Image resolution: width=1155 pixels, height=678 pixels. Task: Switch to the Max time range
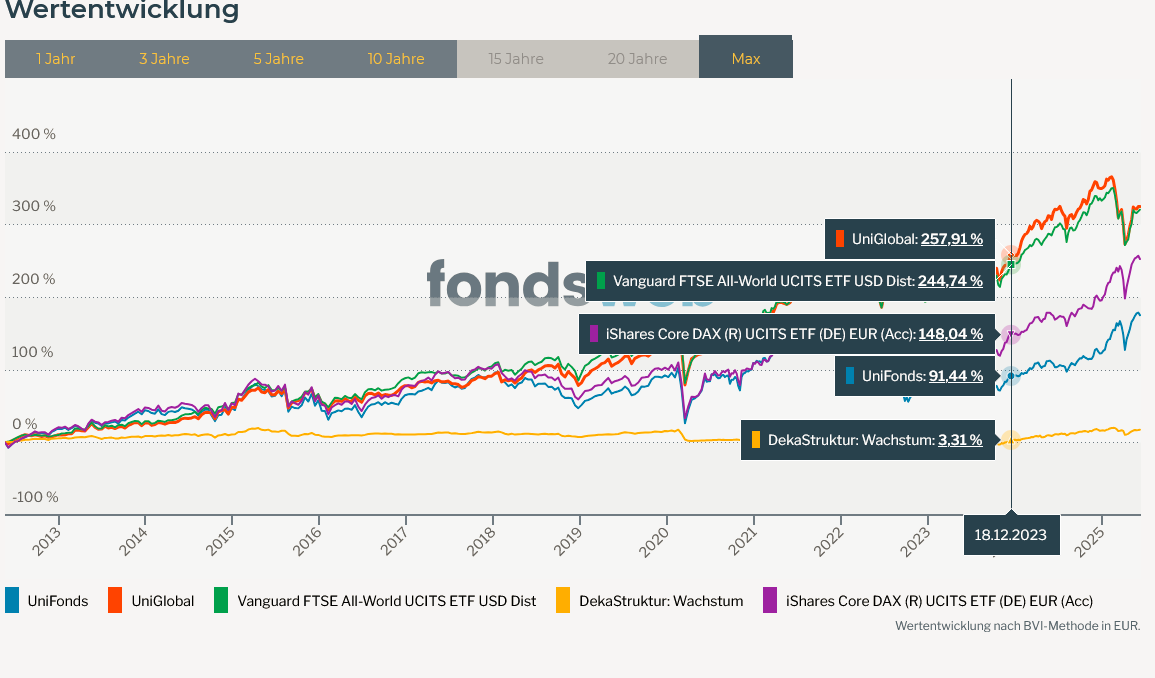click(746, 59)
